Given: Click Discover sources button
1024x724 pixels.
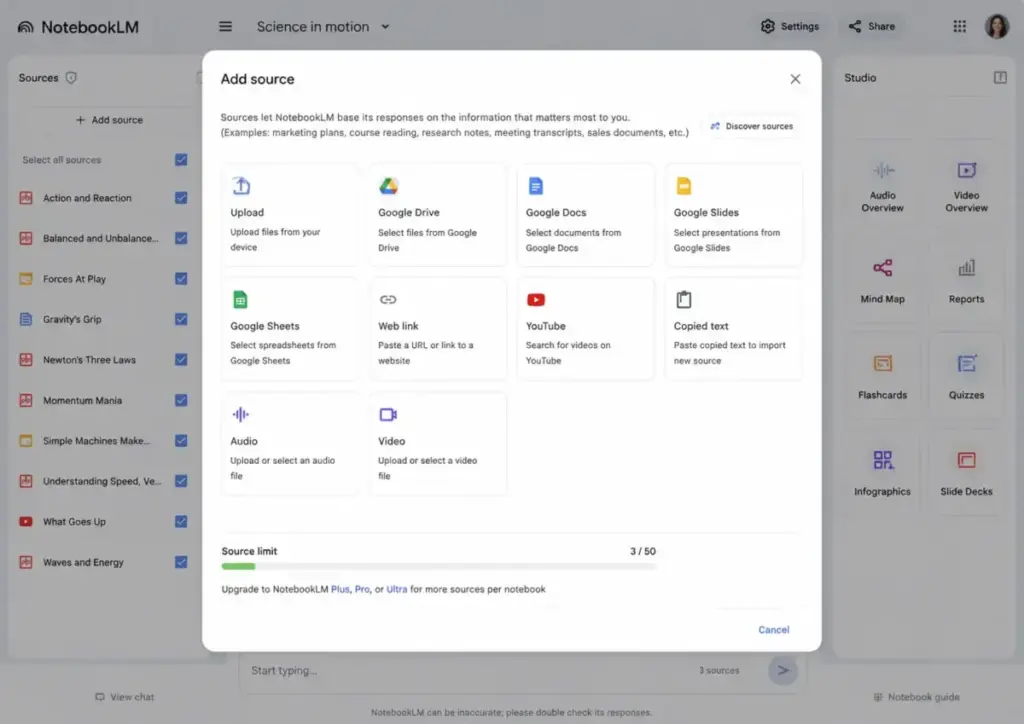Looking at the screenshot, I should point(752,126).
